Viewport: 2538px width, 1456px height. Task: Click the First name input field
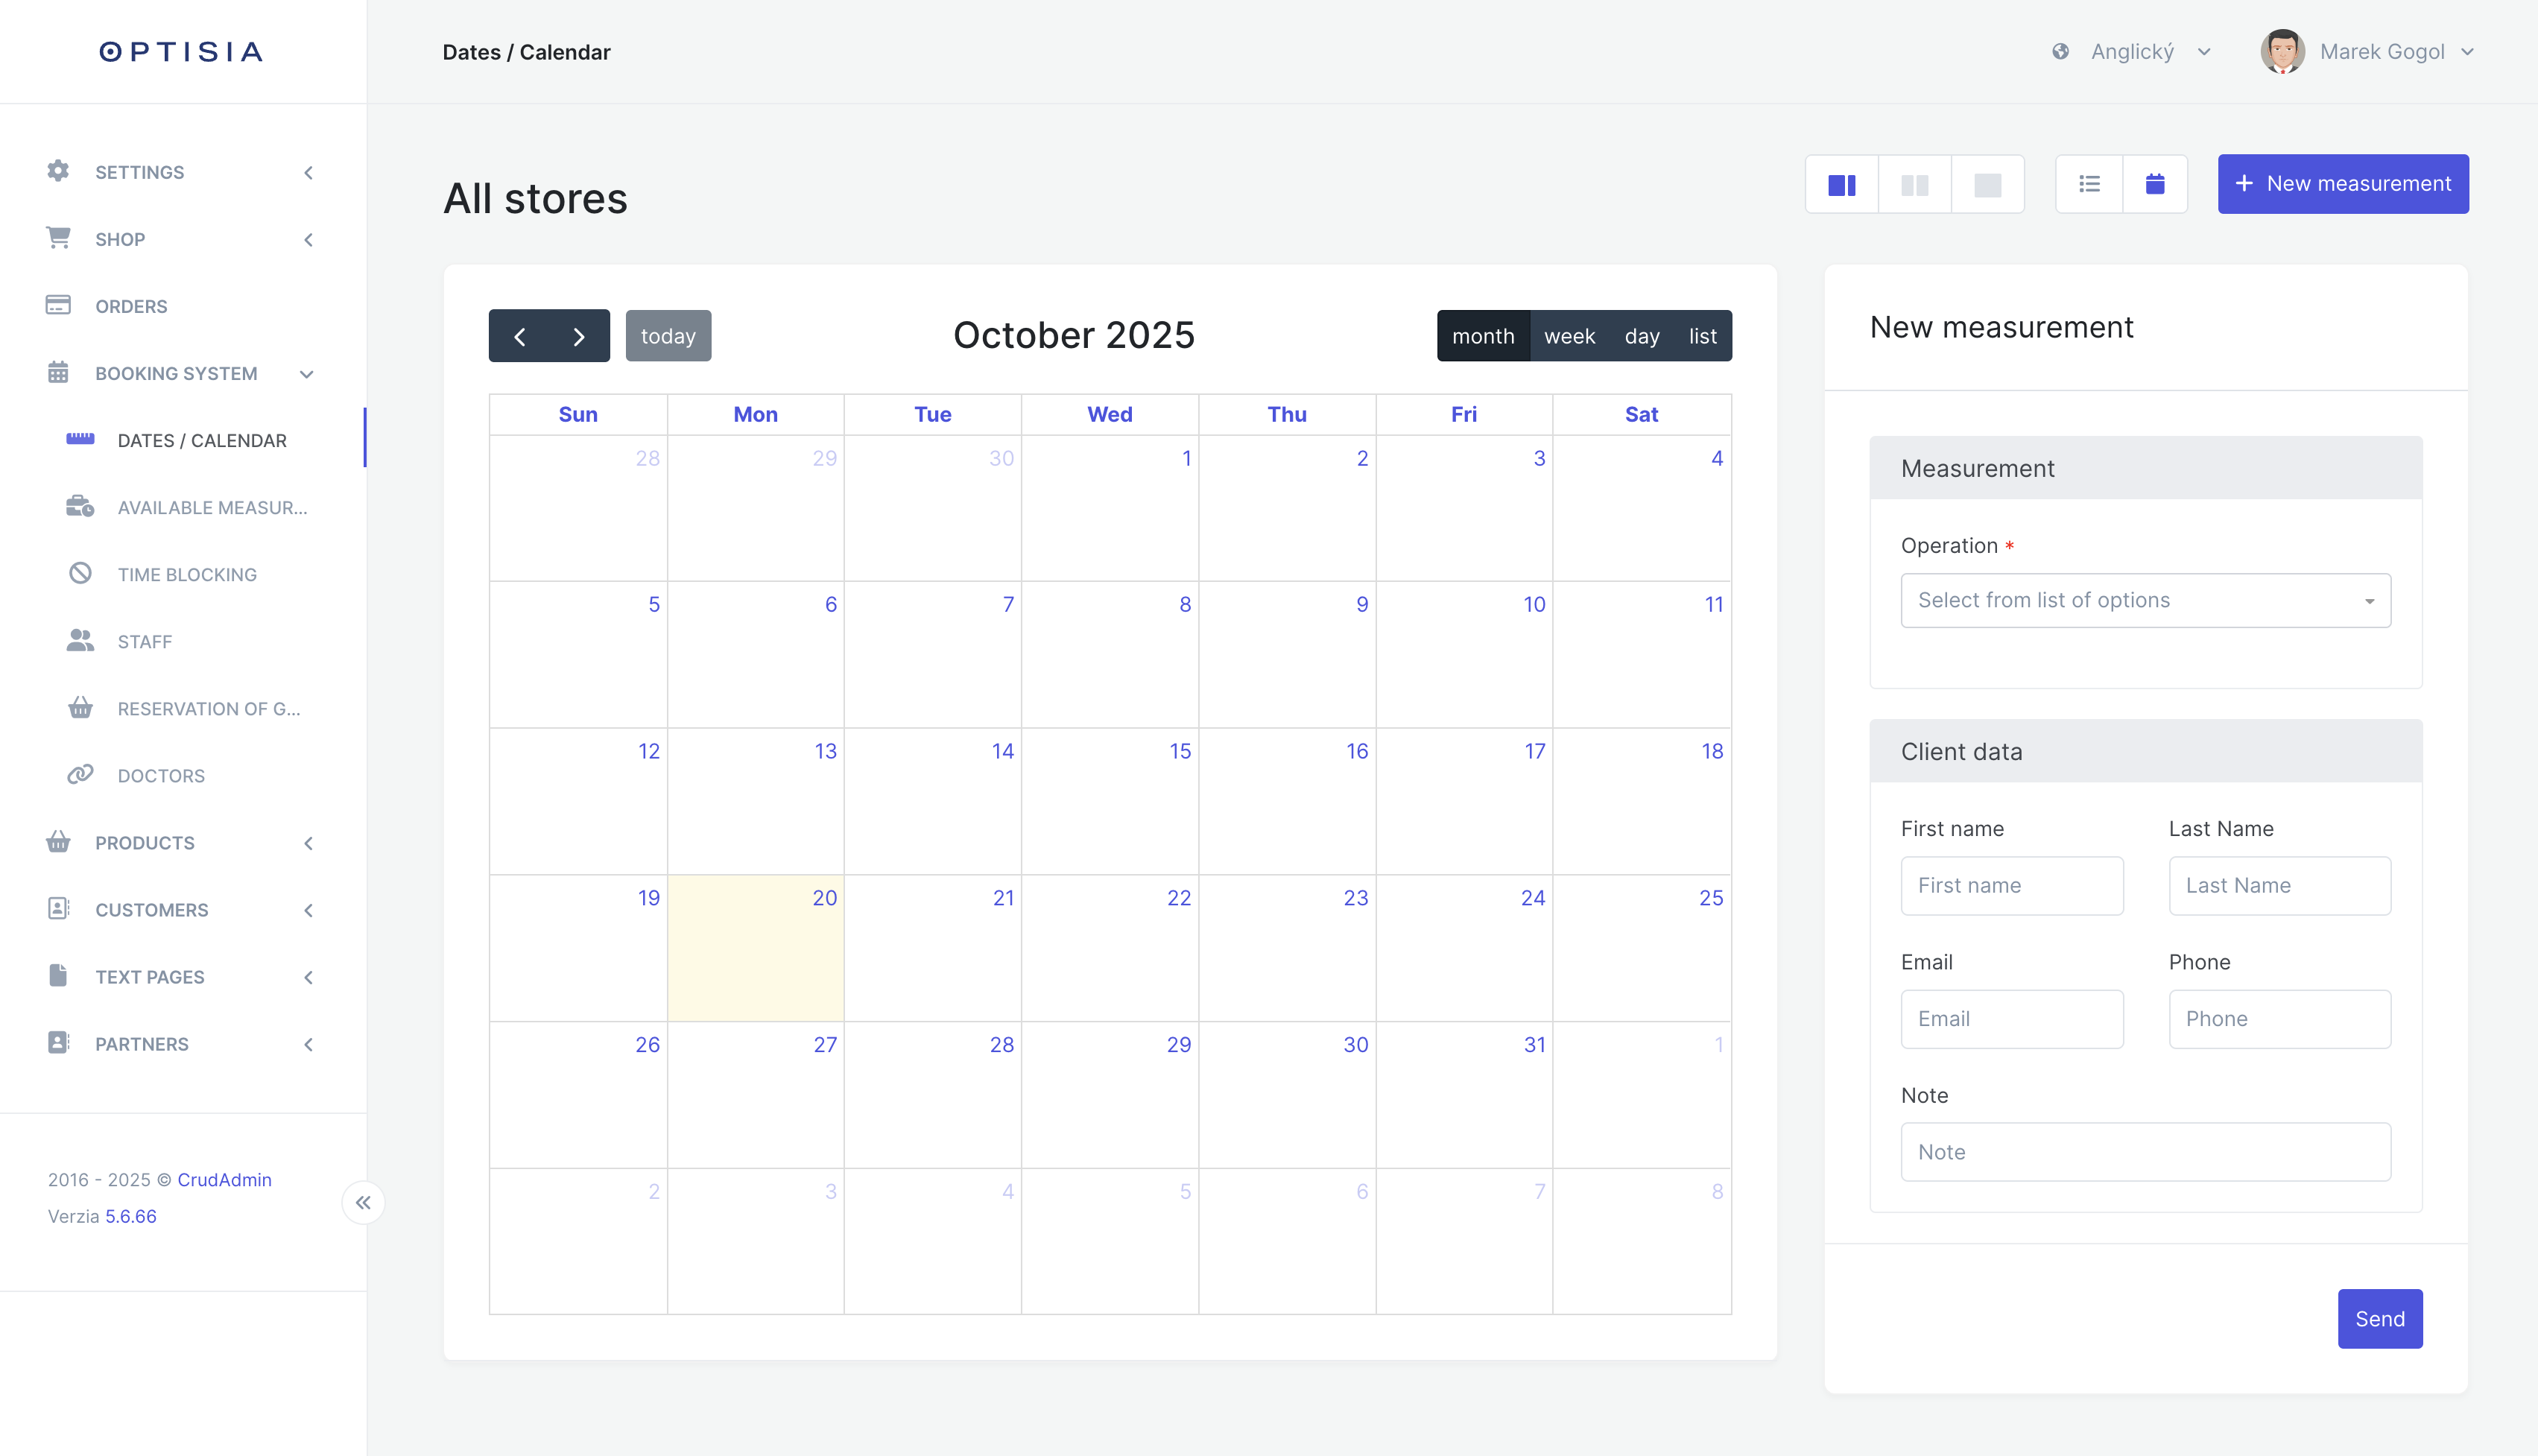coord(2011,885)
